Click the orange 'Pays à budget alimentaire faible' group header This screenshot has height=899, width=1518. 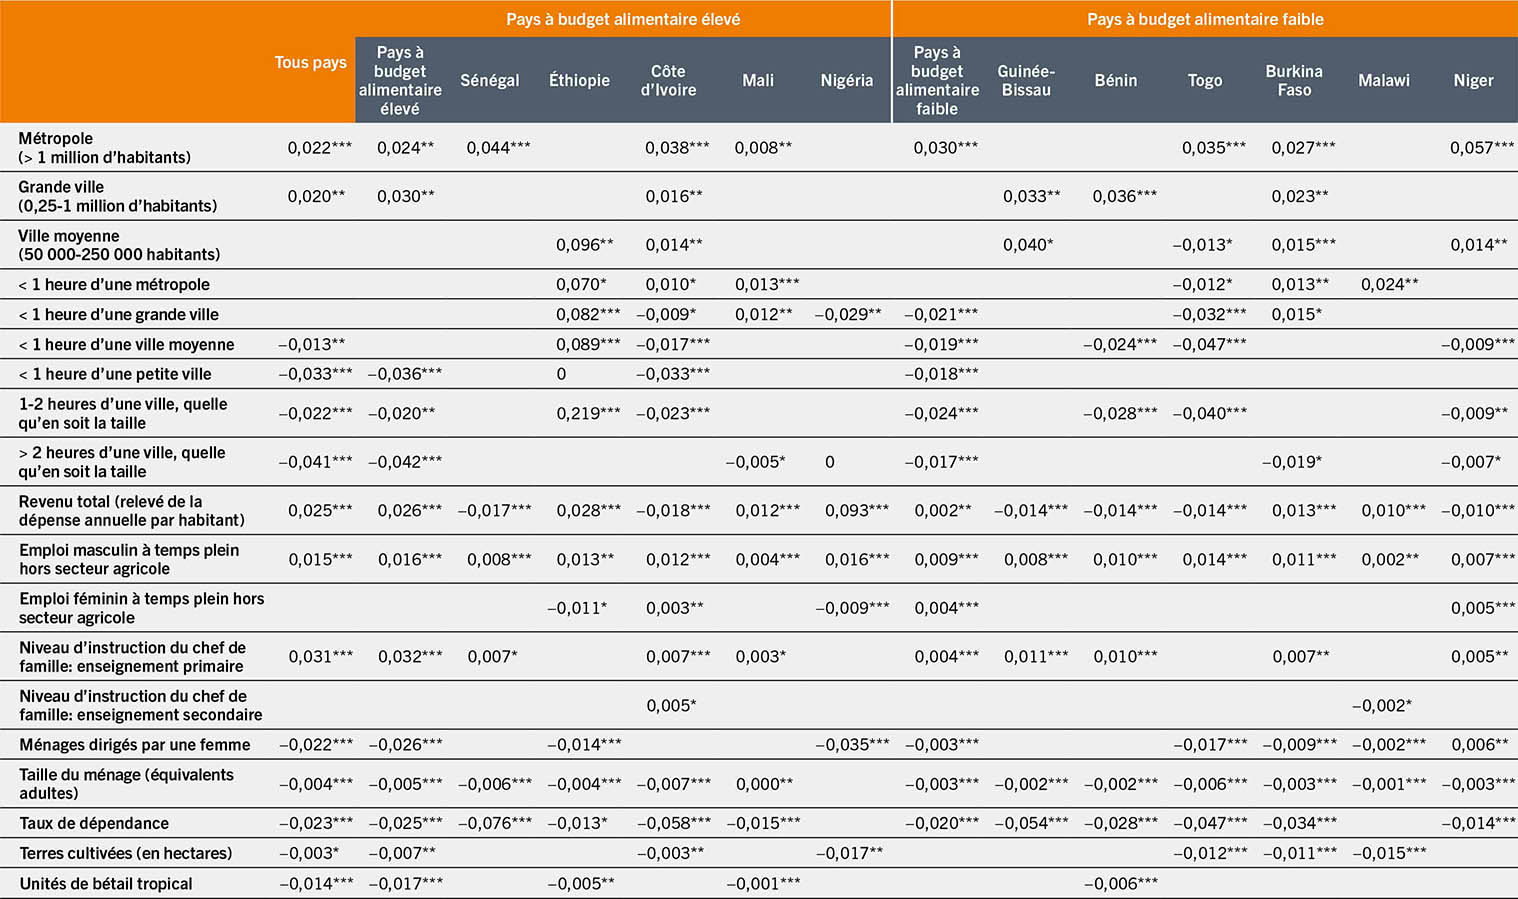tap(1205, 19)
